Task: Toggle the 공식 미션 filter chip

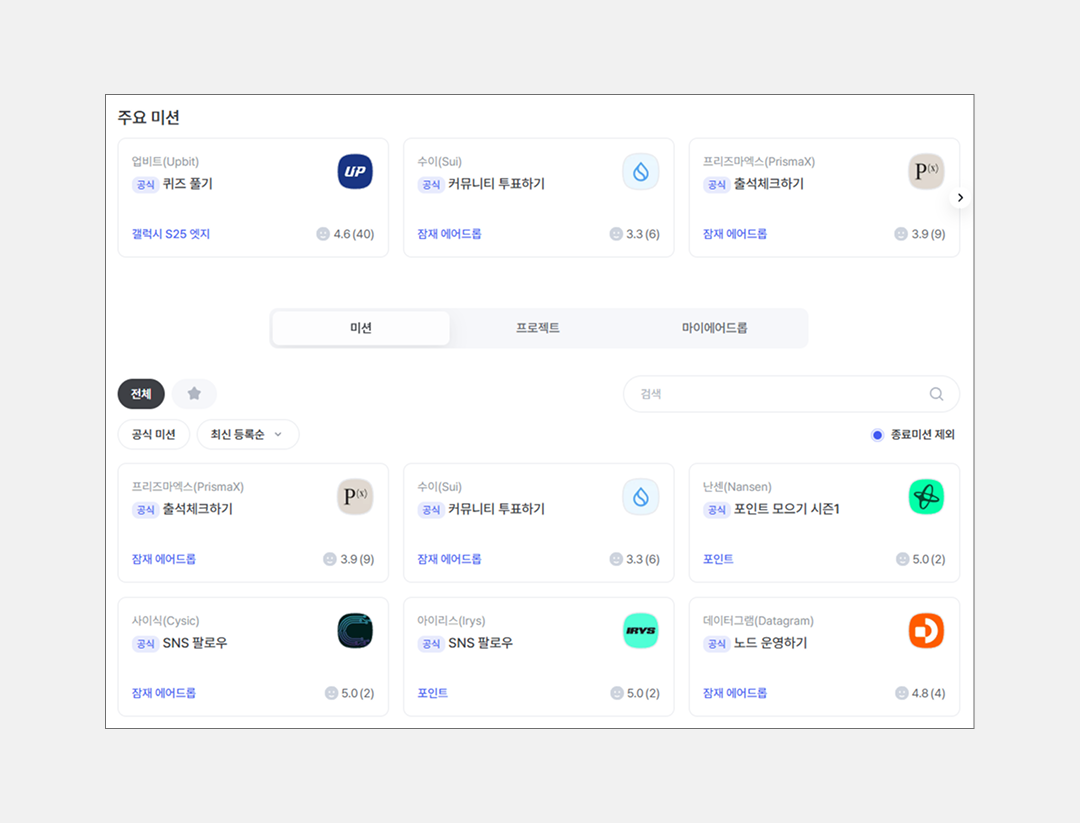Action: pyautogui.click(x=154, y=435)
